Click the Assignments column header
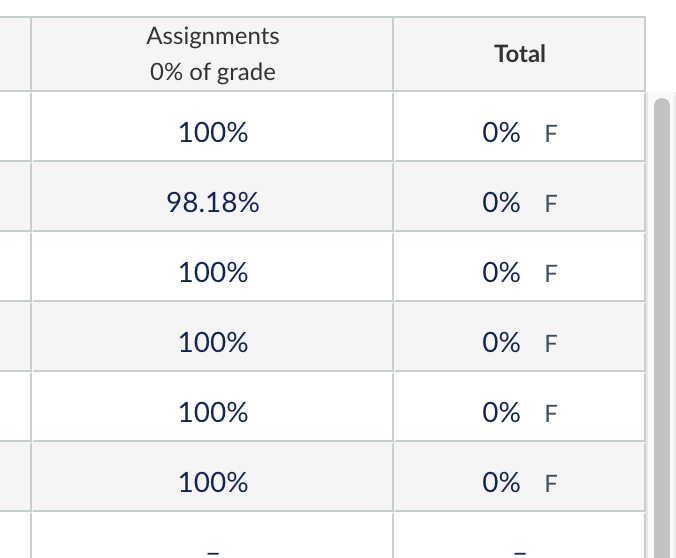Viewport: 676px width, 558px height. [x=213, y=37]
